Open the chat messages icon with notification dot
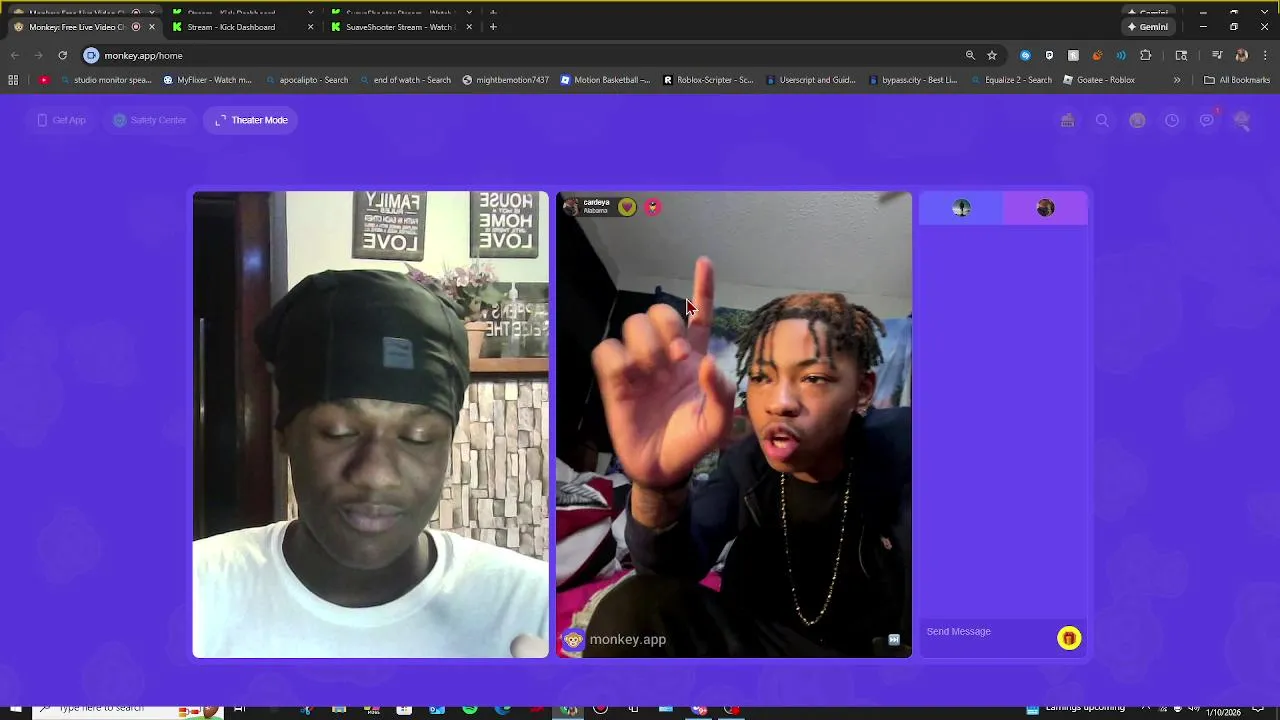Screen dimensions: 1280x720 tap(1207, 120)
